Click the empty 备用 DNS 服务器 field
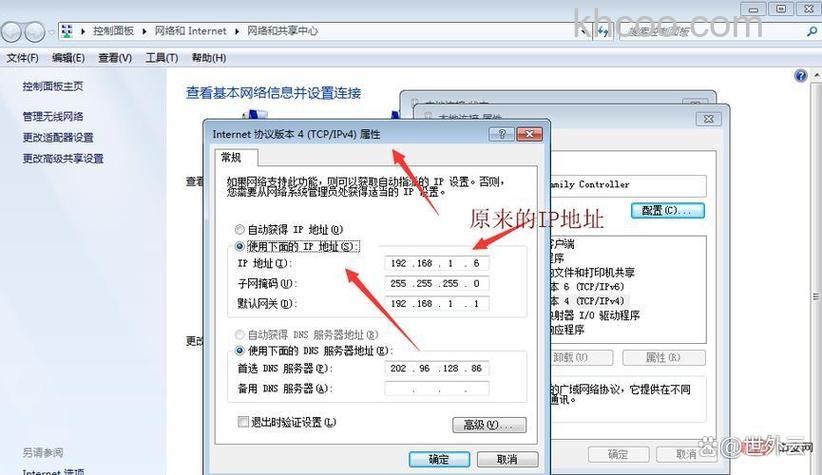The image size is (822, 475). (437, 388)
